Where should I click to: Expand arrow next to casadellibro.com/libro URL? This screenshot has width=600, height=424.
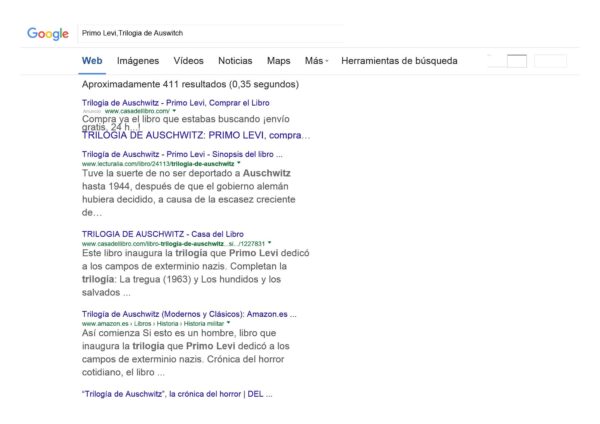click(x=269, y=243)
